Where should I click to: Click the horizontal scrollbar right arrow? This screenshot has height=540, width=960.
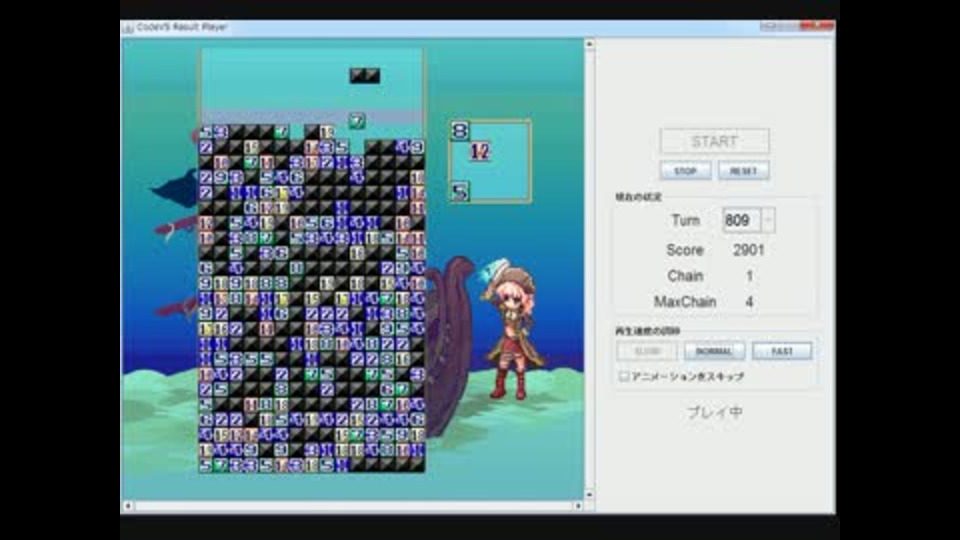point(578,506)
